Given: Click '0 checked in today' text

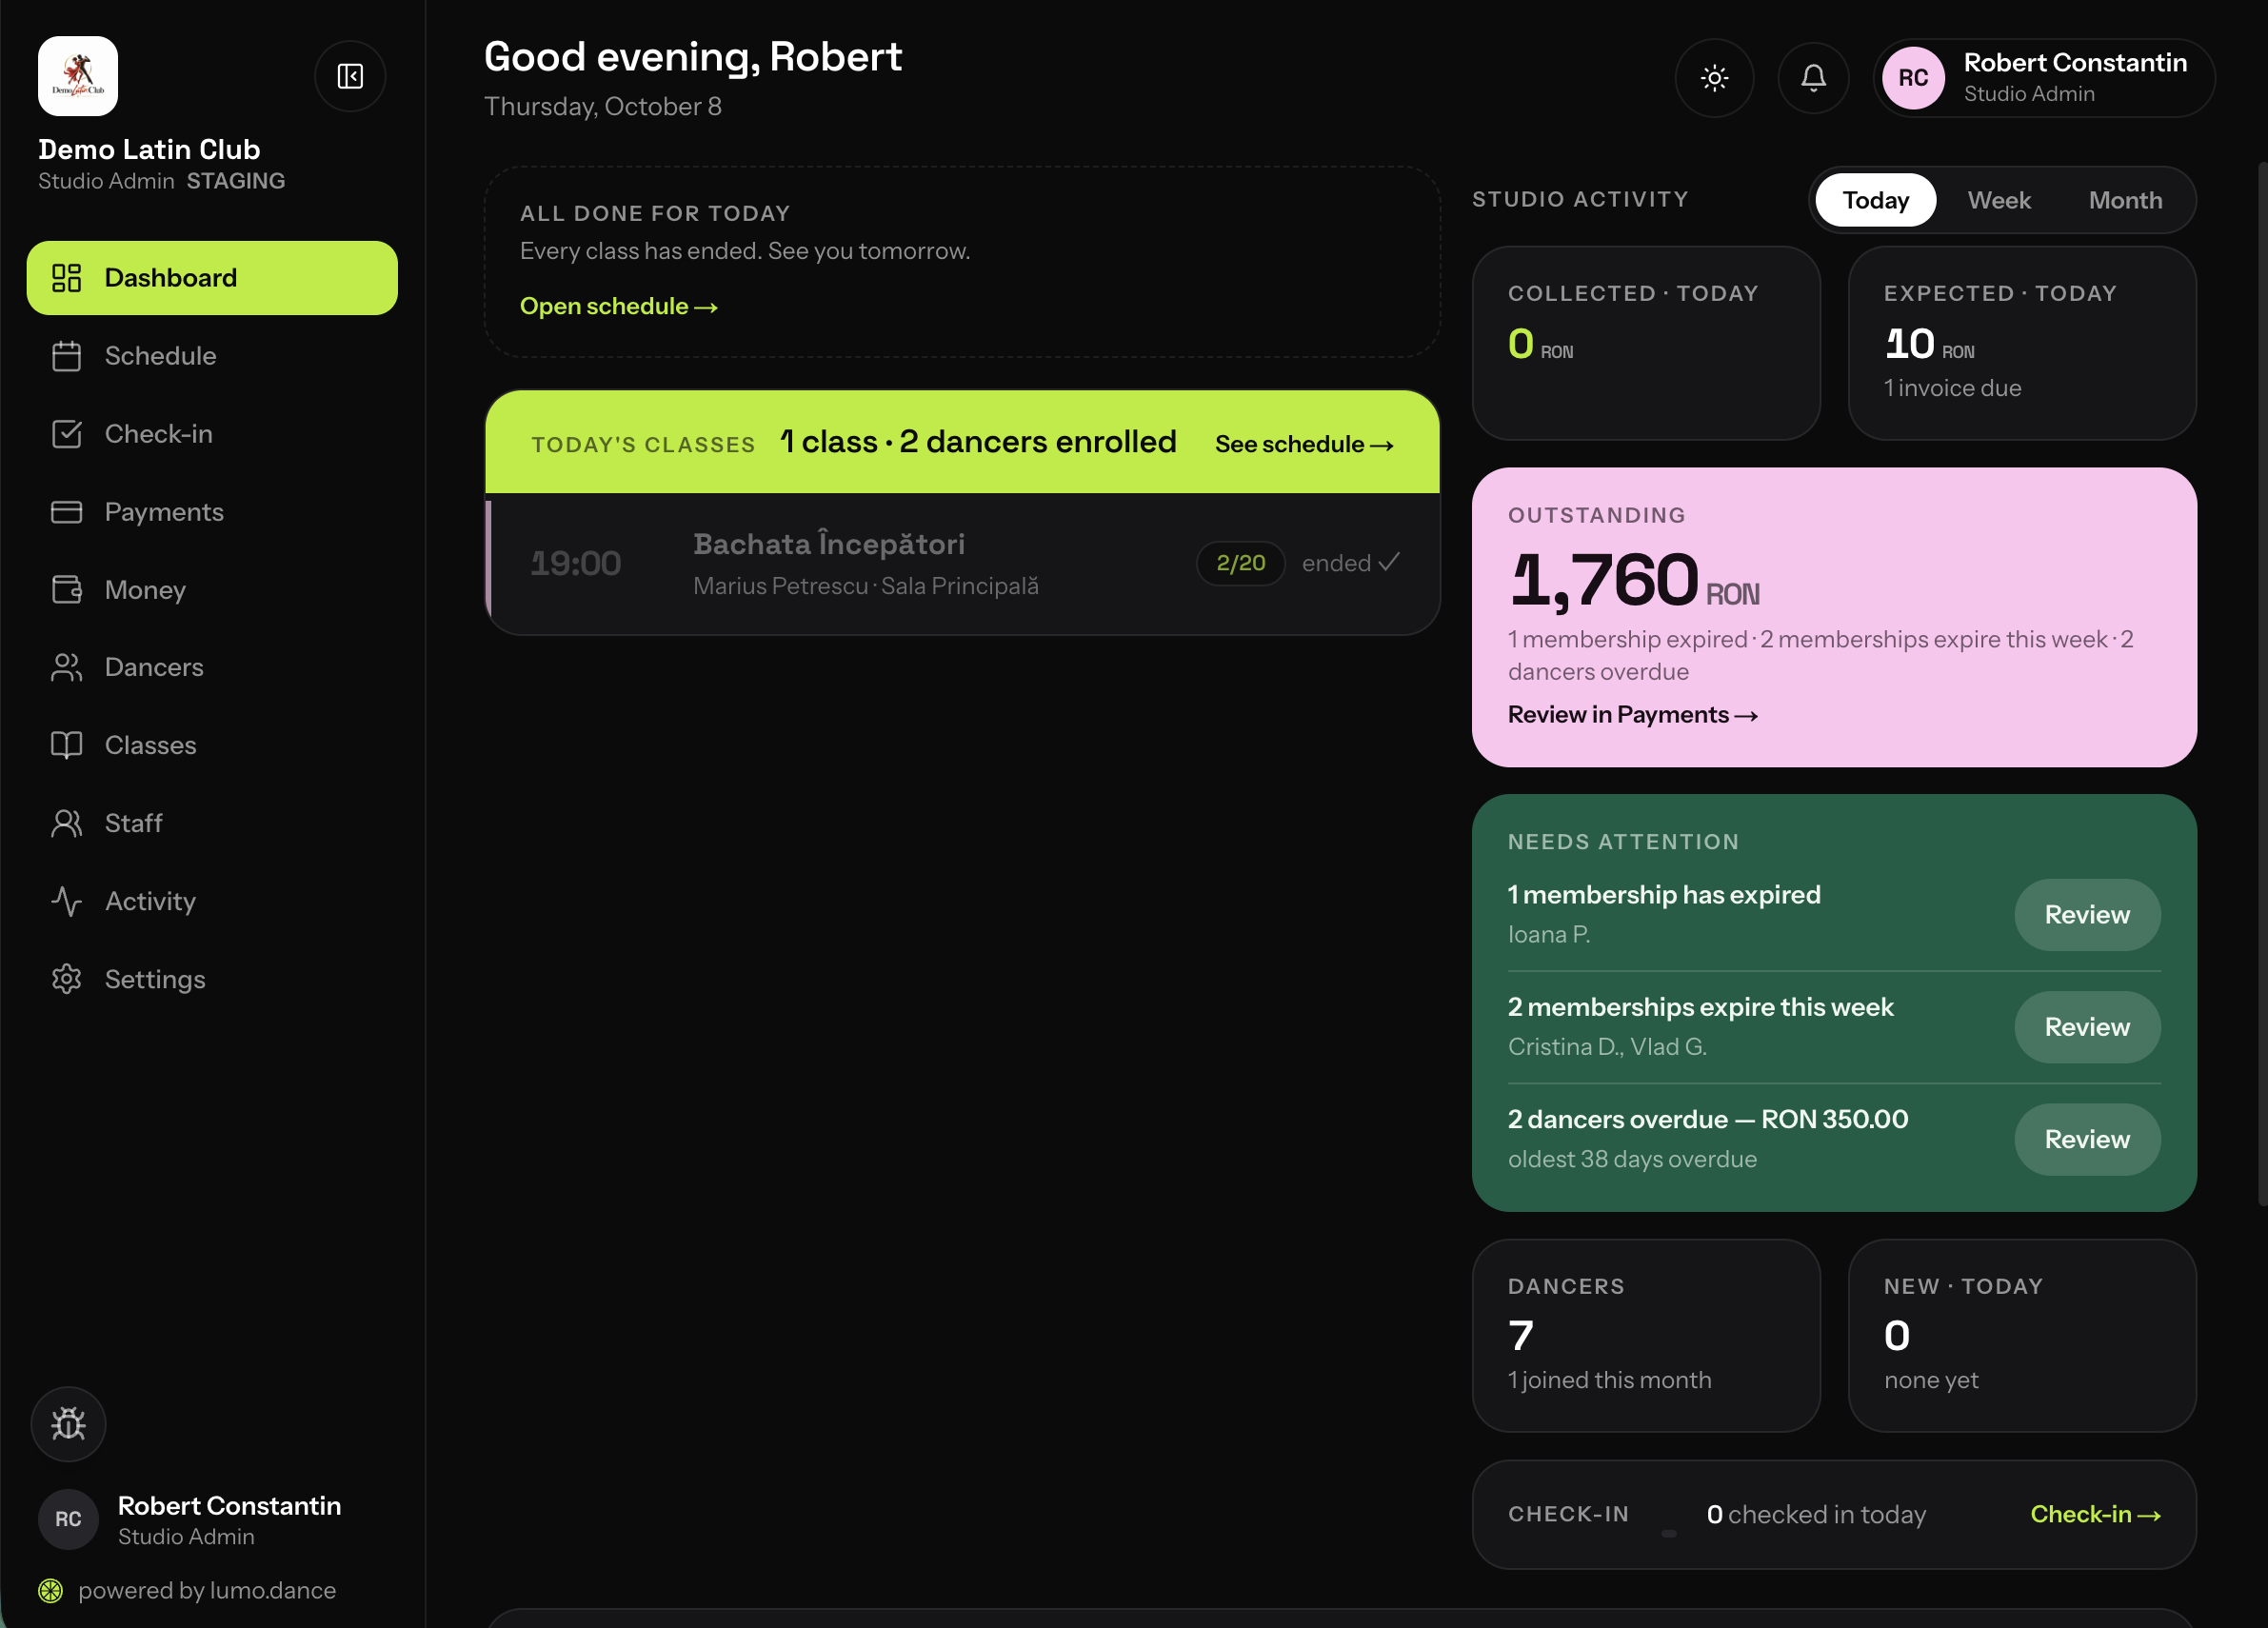Looking at the screenshot, I should (1816, 1514).
